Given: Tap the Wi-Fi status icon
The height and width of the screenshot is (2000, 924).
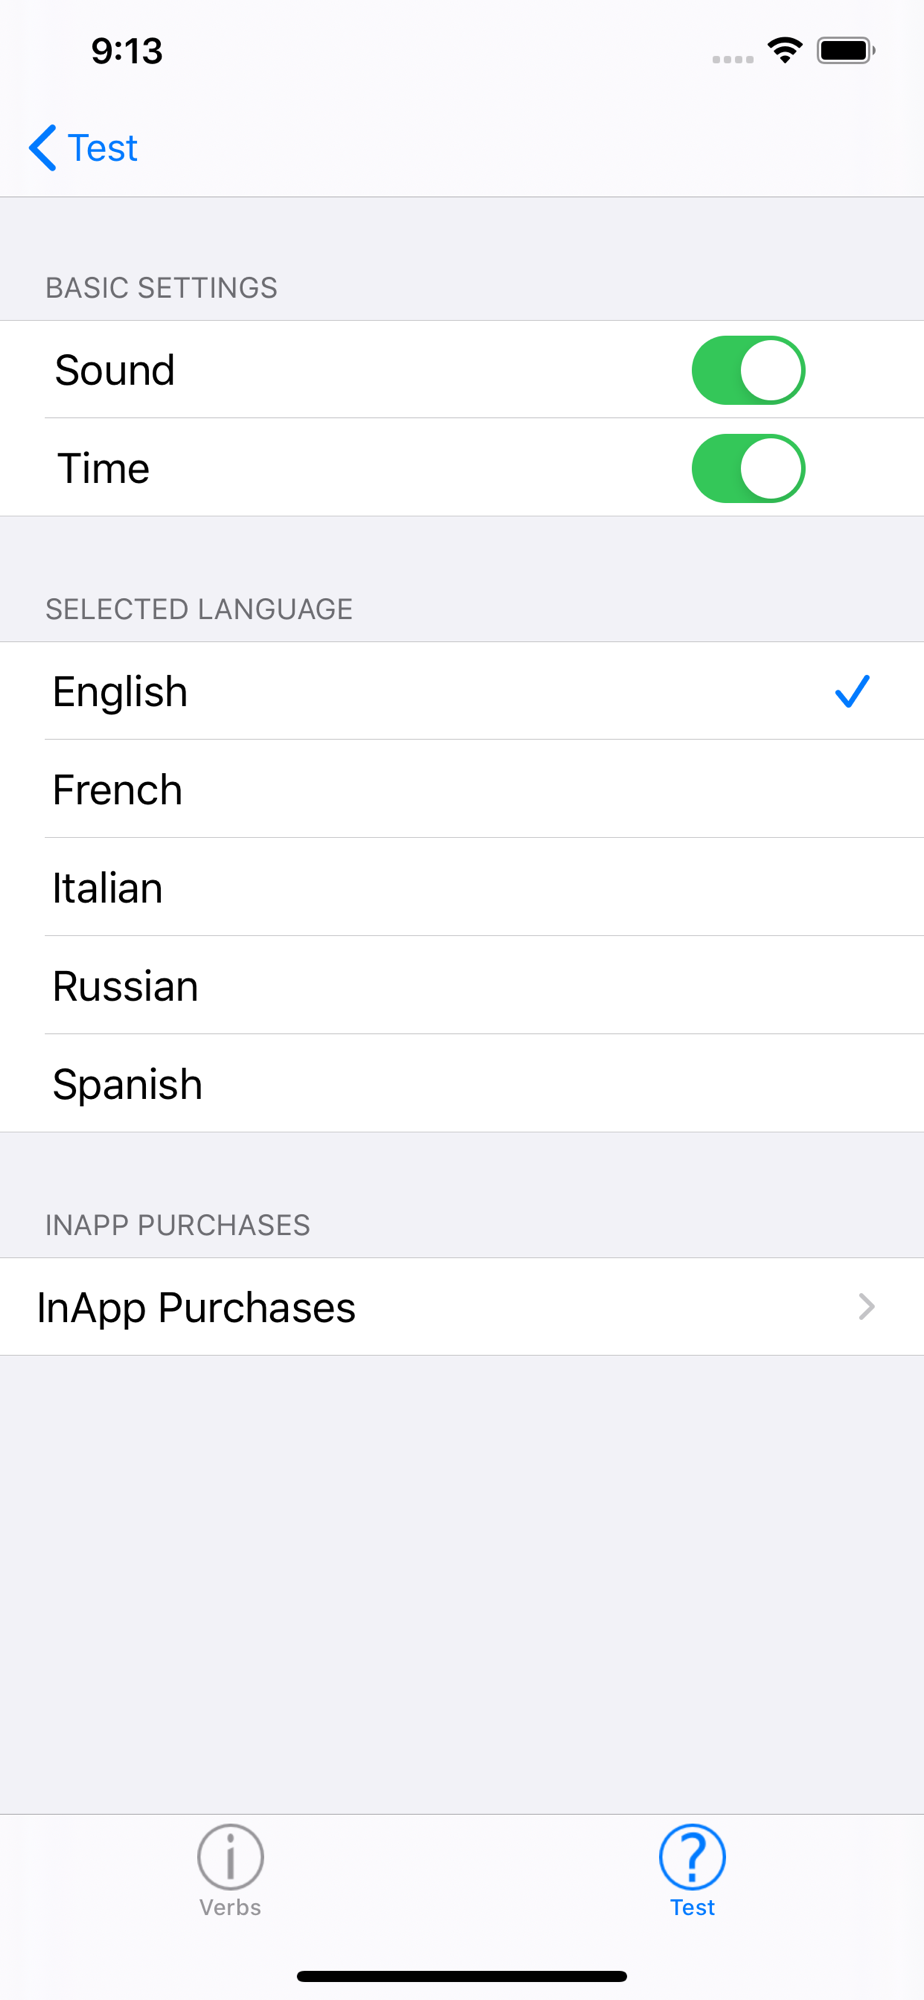Looking at the screenshot, I should (785, 50).
